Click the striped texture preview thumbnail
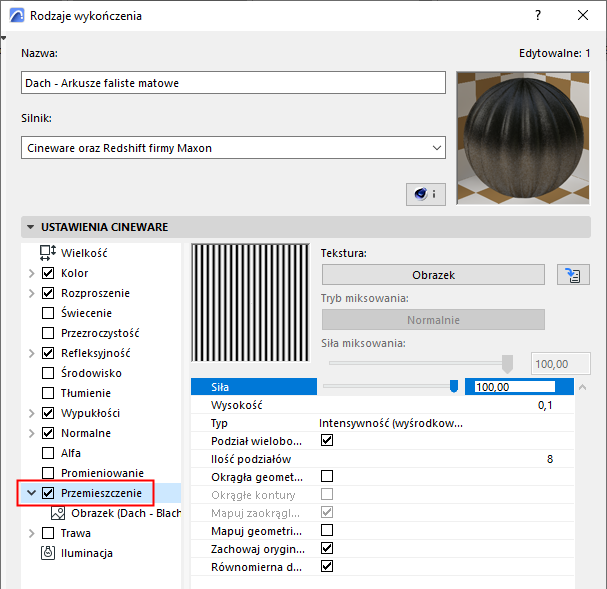The height and width of the screenshot is (589, 607). tap(250, 303)
